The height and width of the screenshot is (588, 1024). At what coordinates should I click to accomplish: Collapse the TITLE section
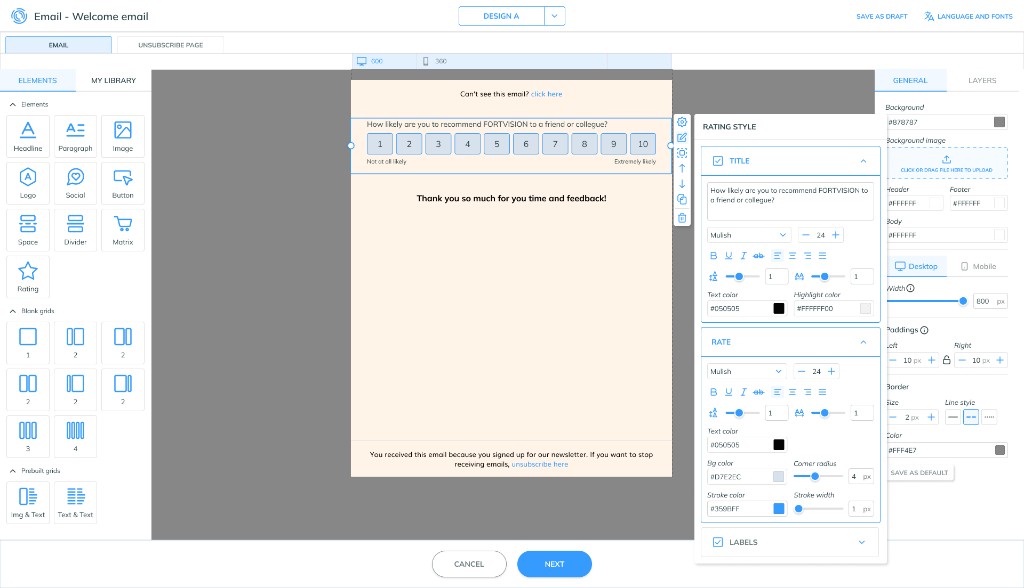(863, 161)
